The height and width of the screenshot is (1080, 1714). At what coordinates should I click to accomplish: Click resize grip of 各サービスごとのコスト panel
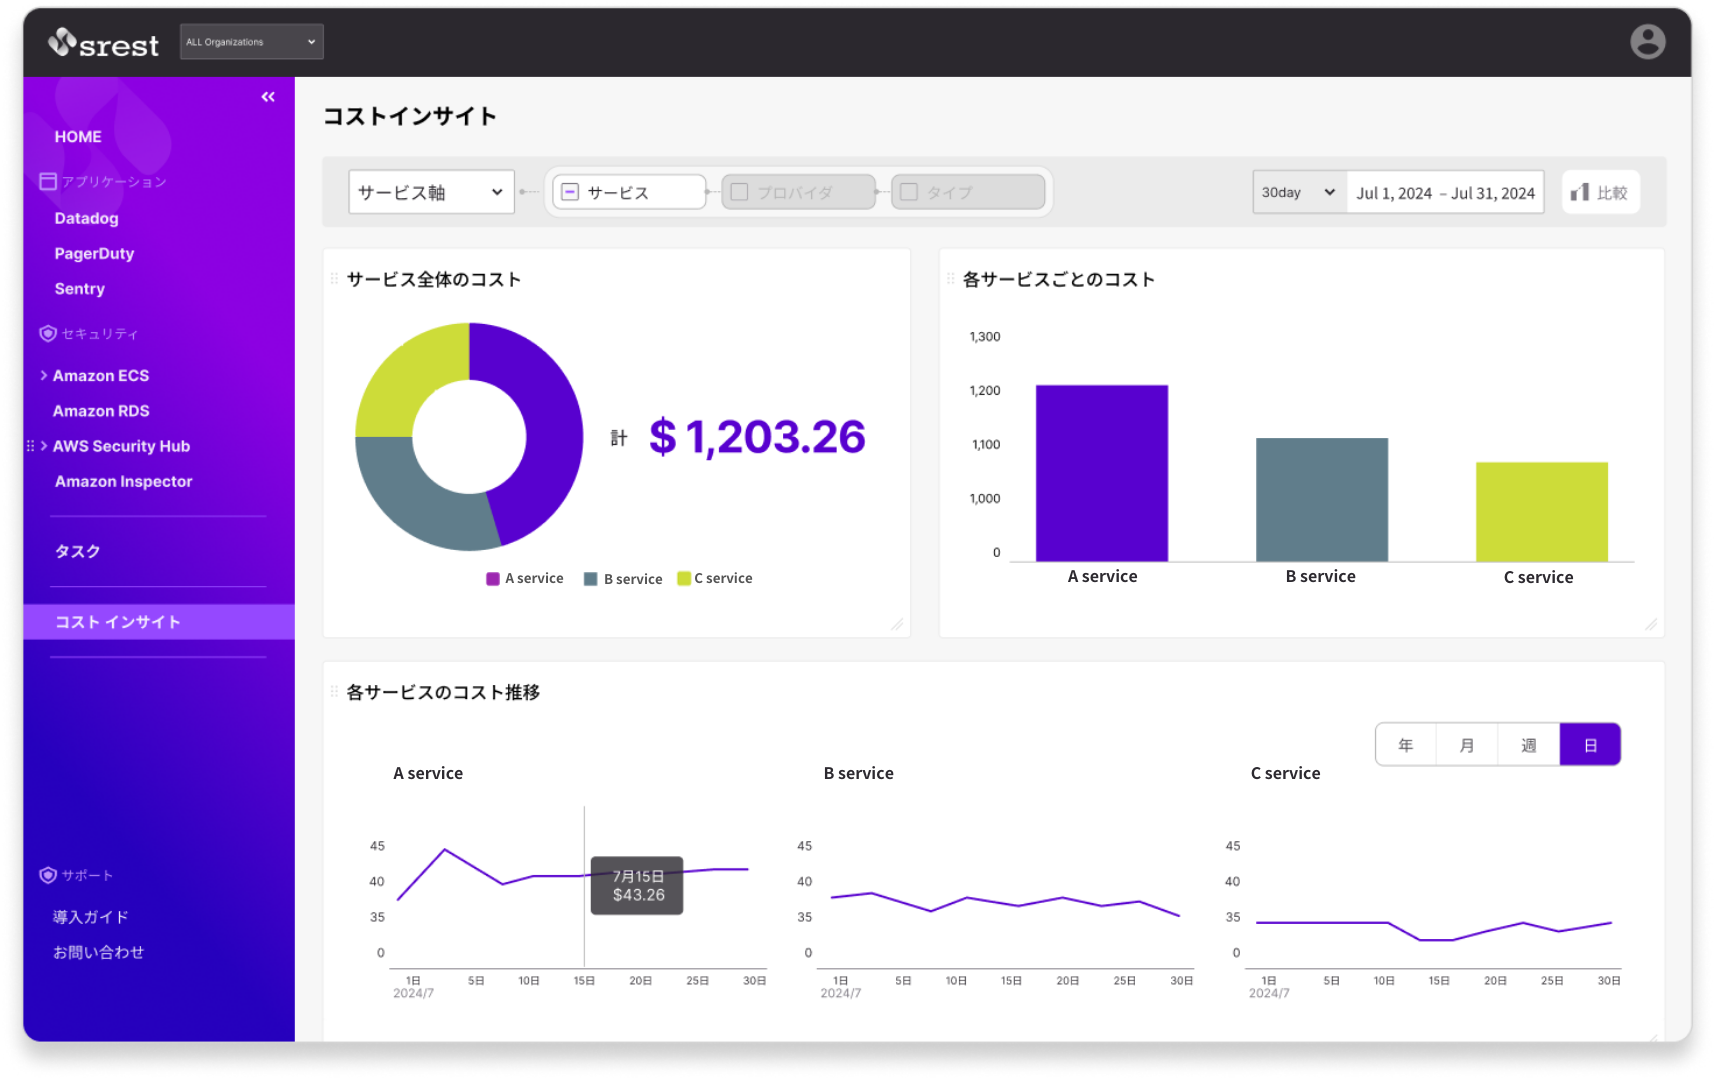1651,624
